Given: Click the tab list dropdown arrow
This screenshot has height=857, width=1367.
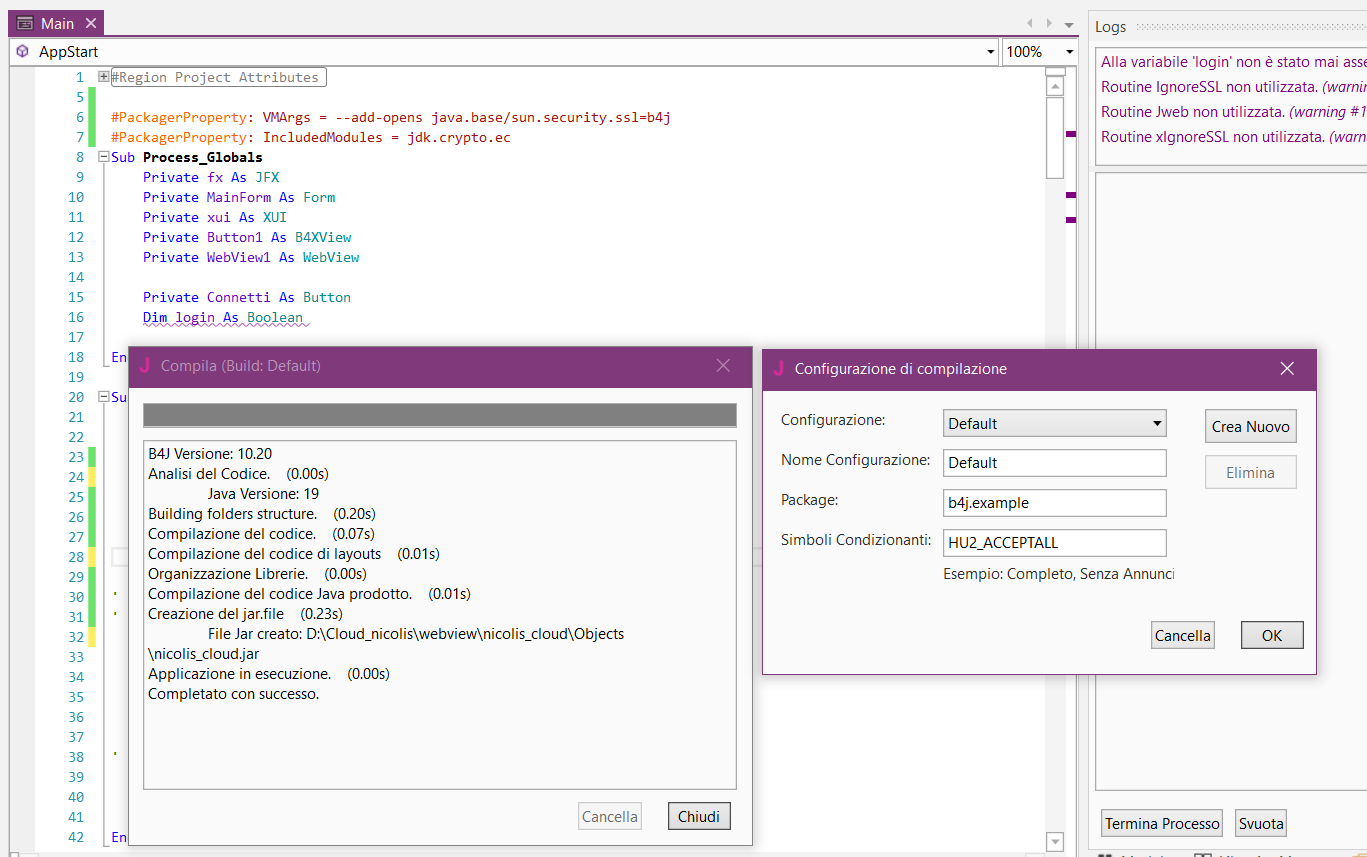Looking at the screenshot, I should (1069, 23).
